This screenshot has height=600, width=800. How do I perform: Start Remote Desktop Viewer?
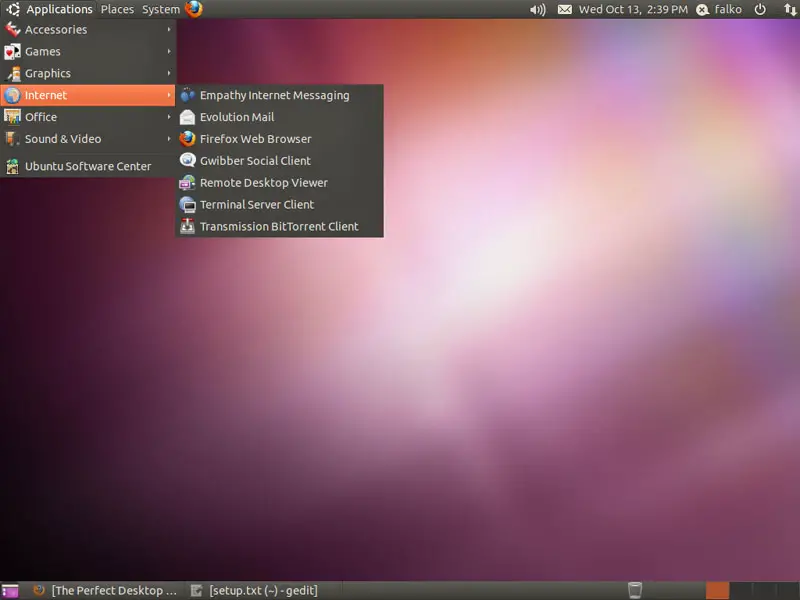coord(280,183)
